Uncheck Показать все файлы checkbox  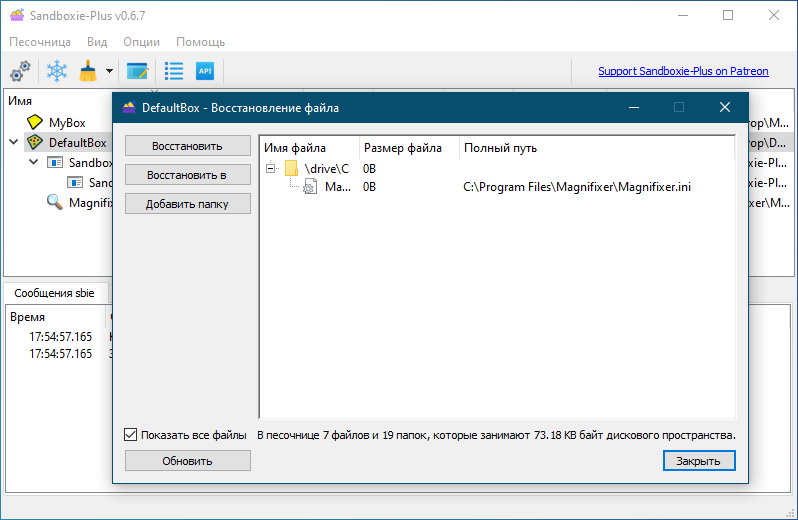tap(130, 435)
